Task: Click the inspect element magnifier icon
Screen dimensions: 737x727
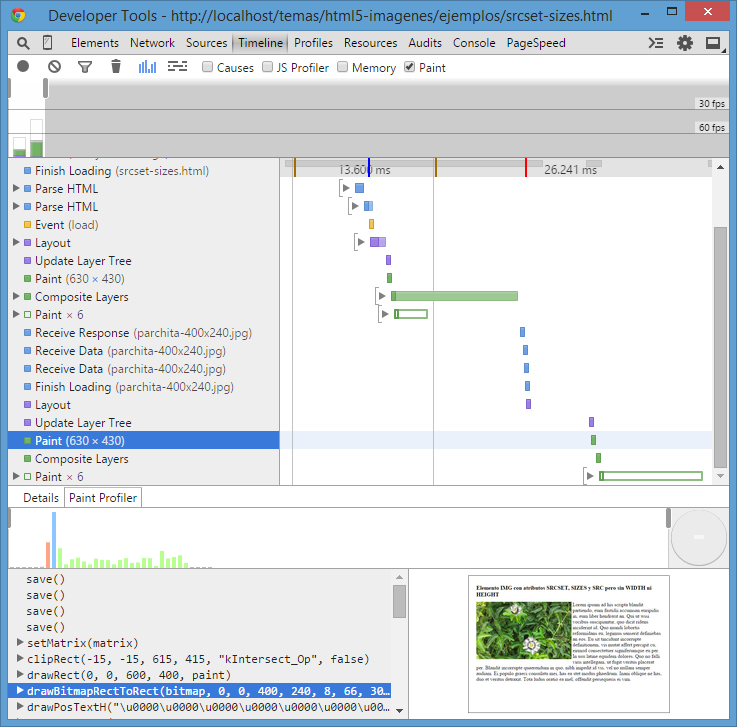Action: pyautogui.click(x=23, y=43)
